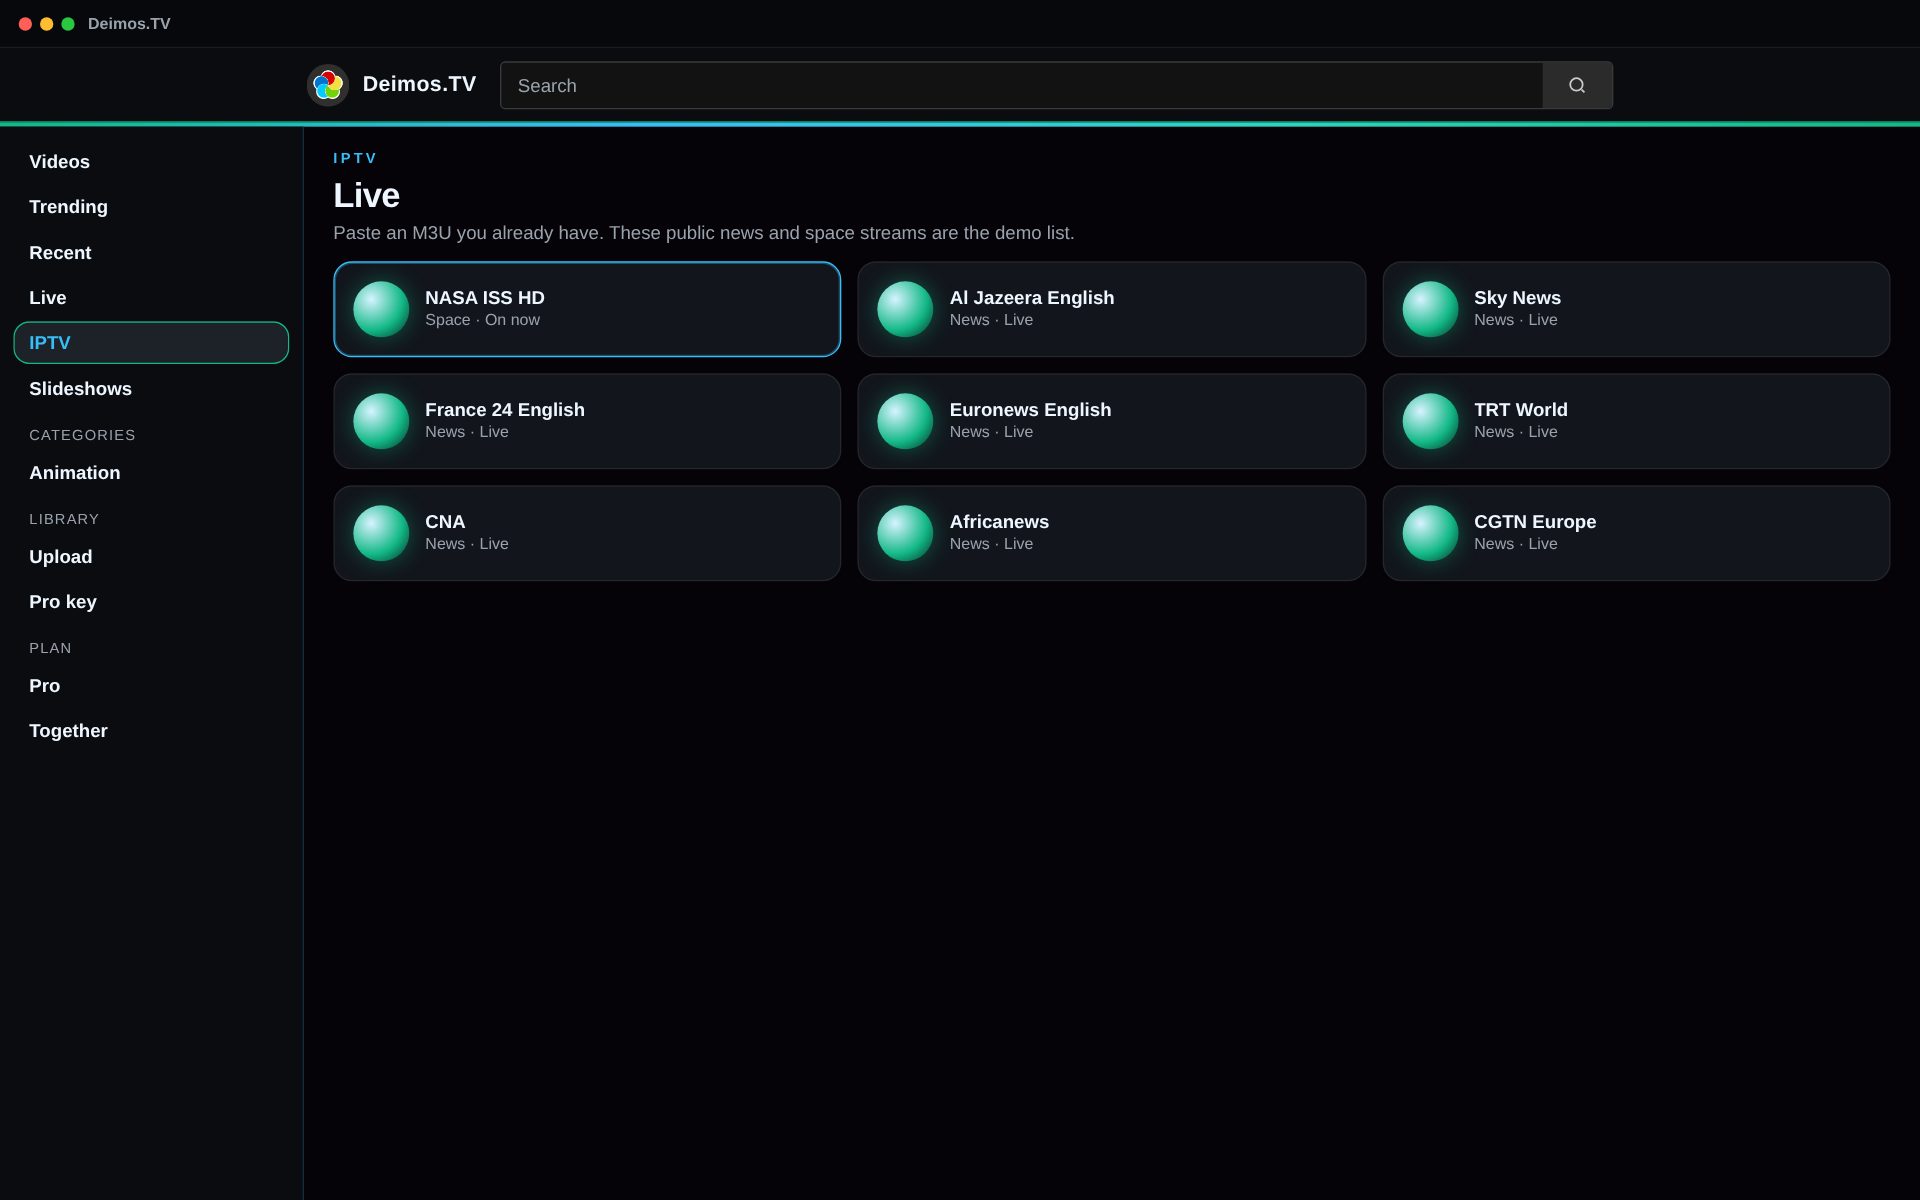This screenshot has width=1920, height=1200.
Task: Click the Live page heading
Action: pos(366,195)
